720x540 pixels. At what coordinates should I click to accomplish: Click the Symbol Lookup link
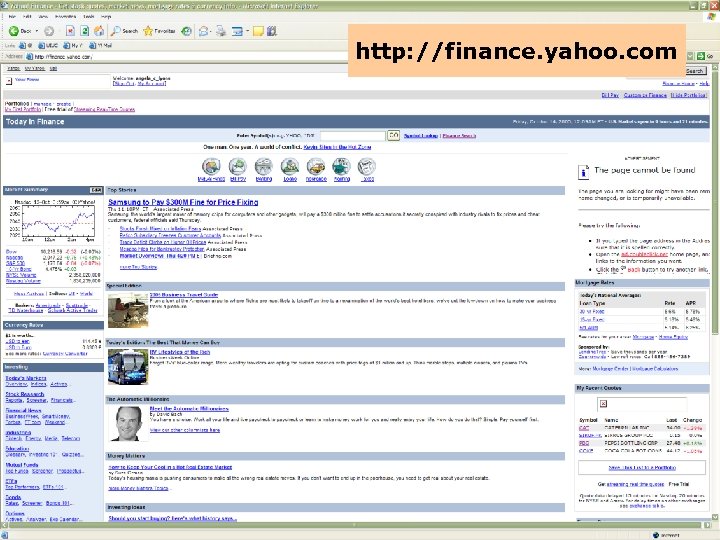point(421,136)
